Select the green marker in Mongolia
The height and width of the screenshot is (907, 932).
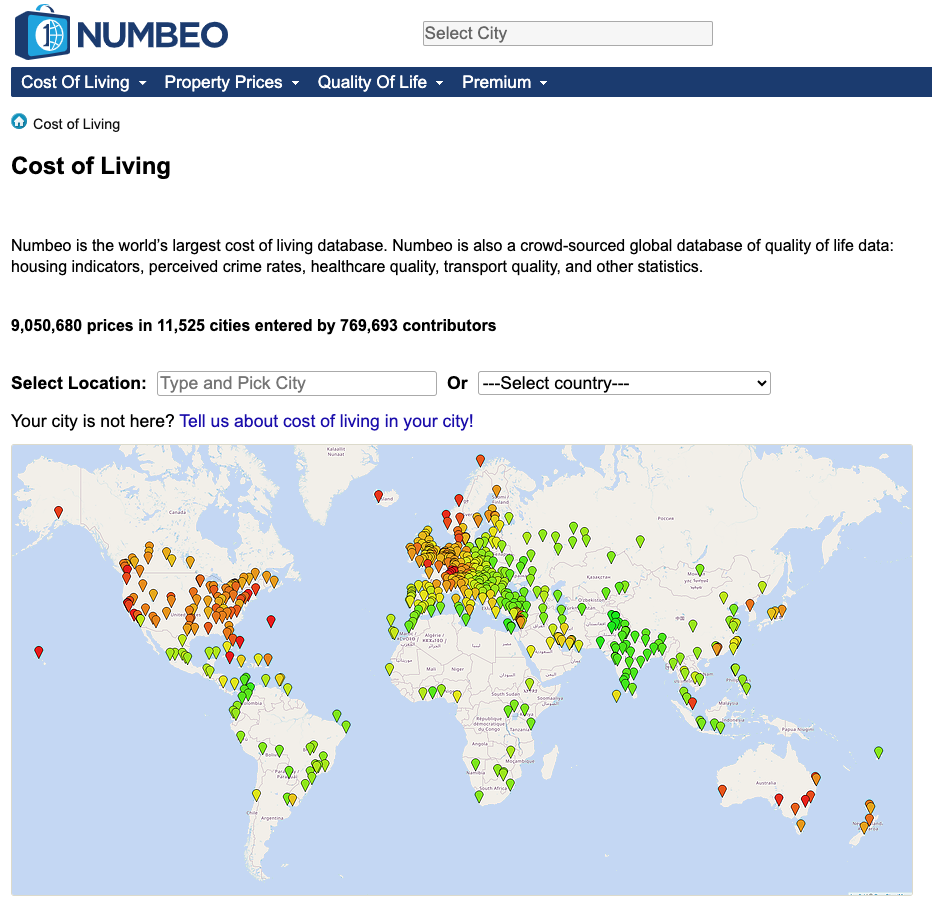click(x=700, y=570)
